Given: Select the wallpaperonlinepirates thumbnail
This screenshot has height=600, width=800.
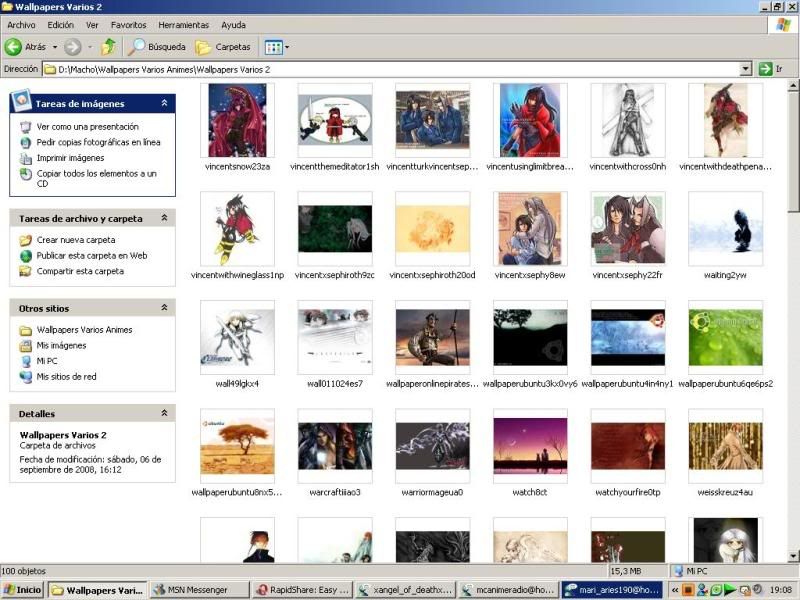Looking at the screenshot, I should pyautogui.click(x=433, y=337).
